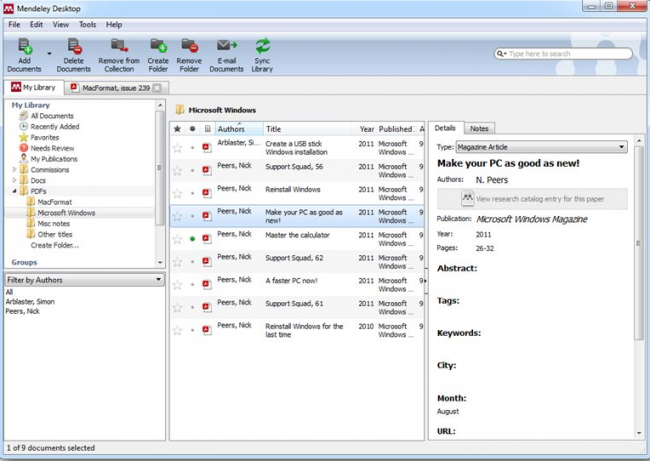Favorite the Reinstall Windows row star

point(177,193)
